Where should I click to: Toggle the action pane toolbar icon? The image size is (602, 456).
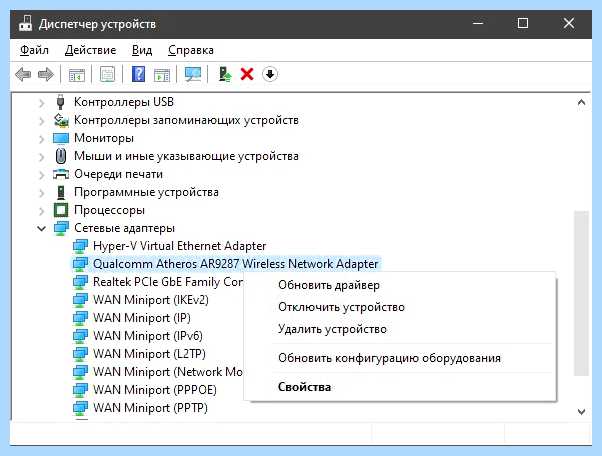point(162,74)
